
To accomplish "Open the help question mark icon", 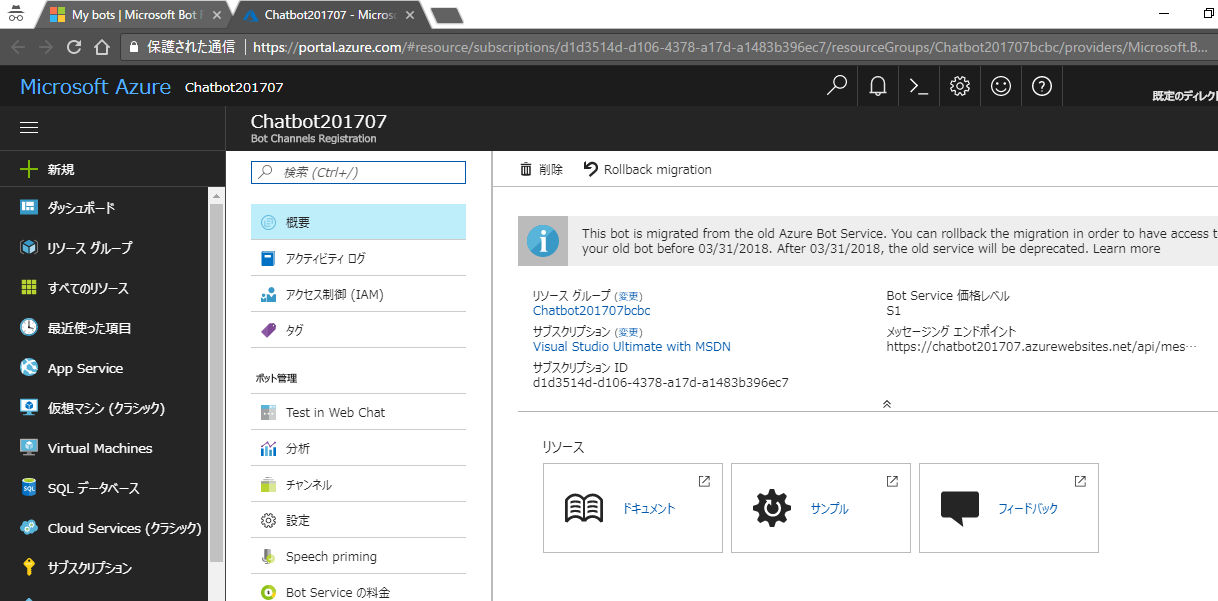I will 1042,86.
